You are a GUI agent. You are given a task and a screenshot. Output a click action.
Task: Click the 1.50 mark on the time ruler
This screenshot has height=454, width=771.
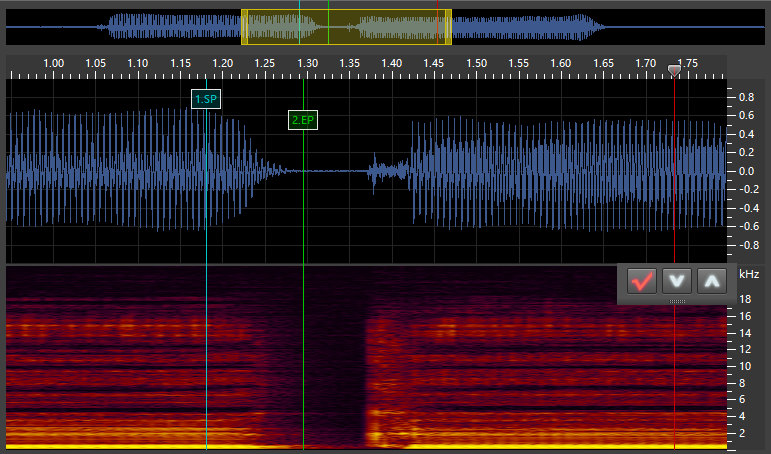coord(477,63)
